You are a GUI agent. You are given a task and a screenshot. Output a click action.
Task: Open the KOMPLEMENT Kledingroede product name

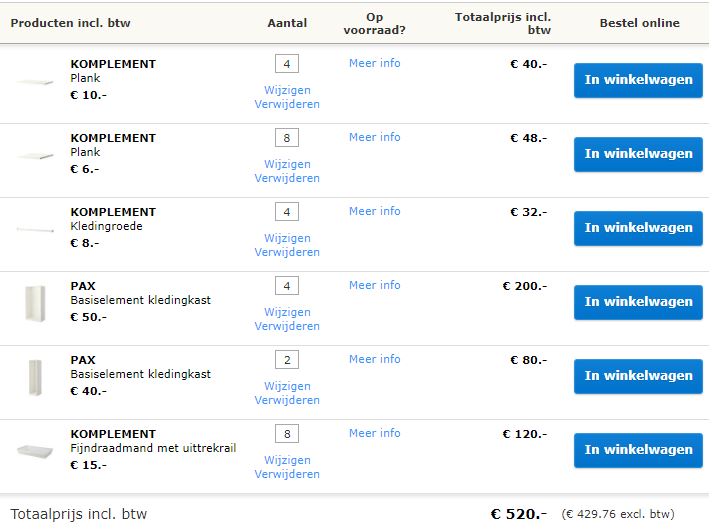click(113, 212)
